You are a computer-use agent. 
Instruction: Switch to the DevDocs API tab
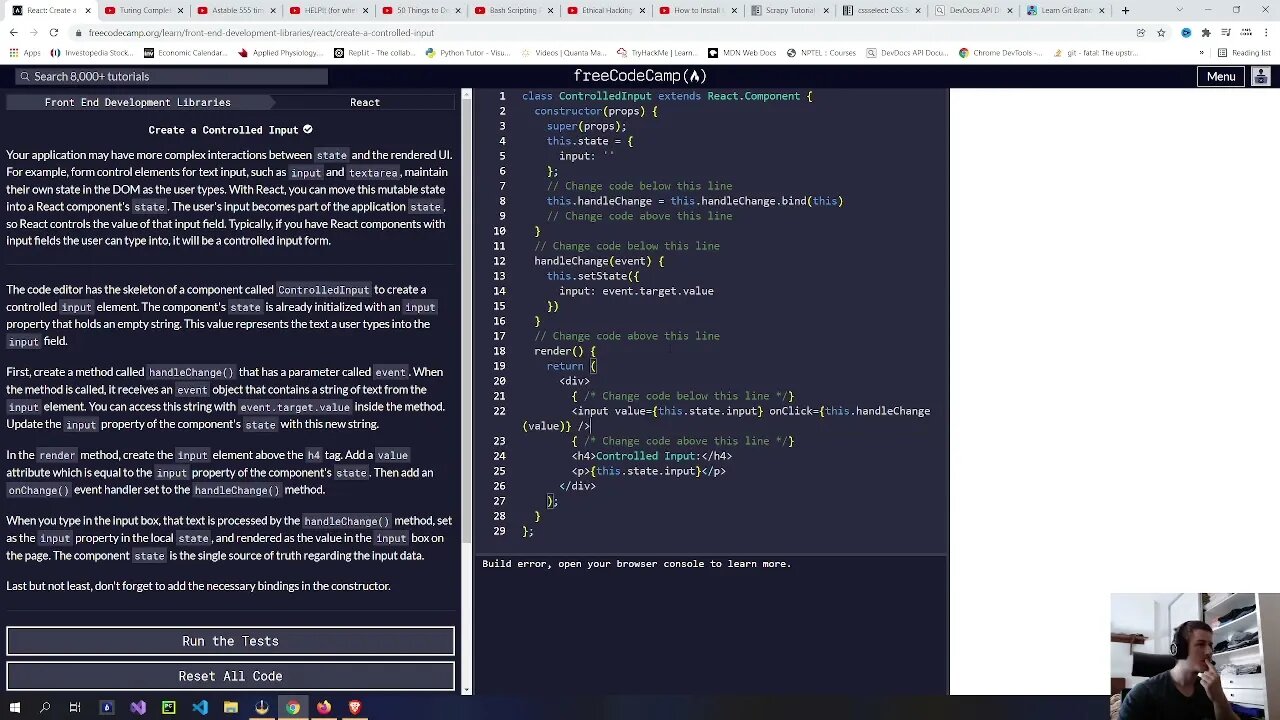[x=973, y=11]
